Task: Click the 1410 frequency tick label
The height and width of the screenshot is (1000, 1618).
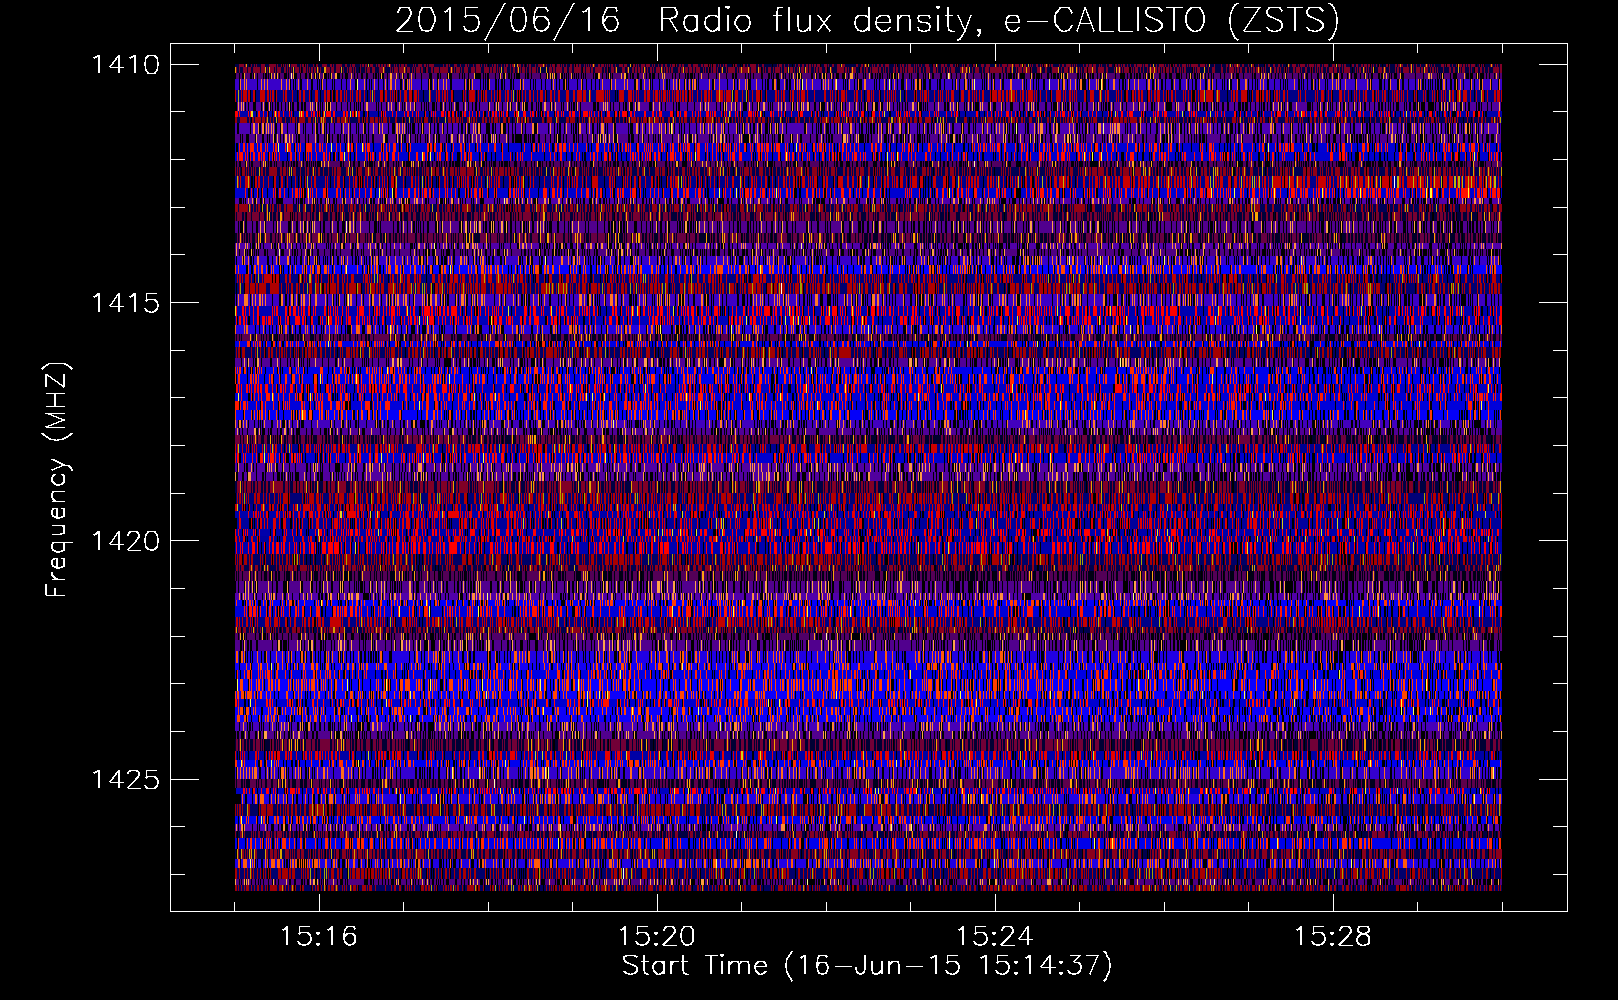Action: (125, 65)
